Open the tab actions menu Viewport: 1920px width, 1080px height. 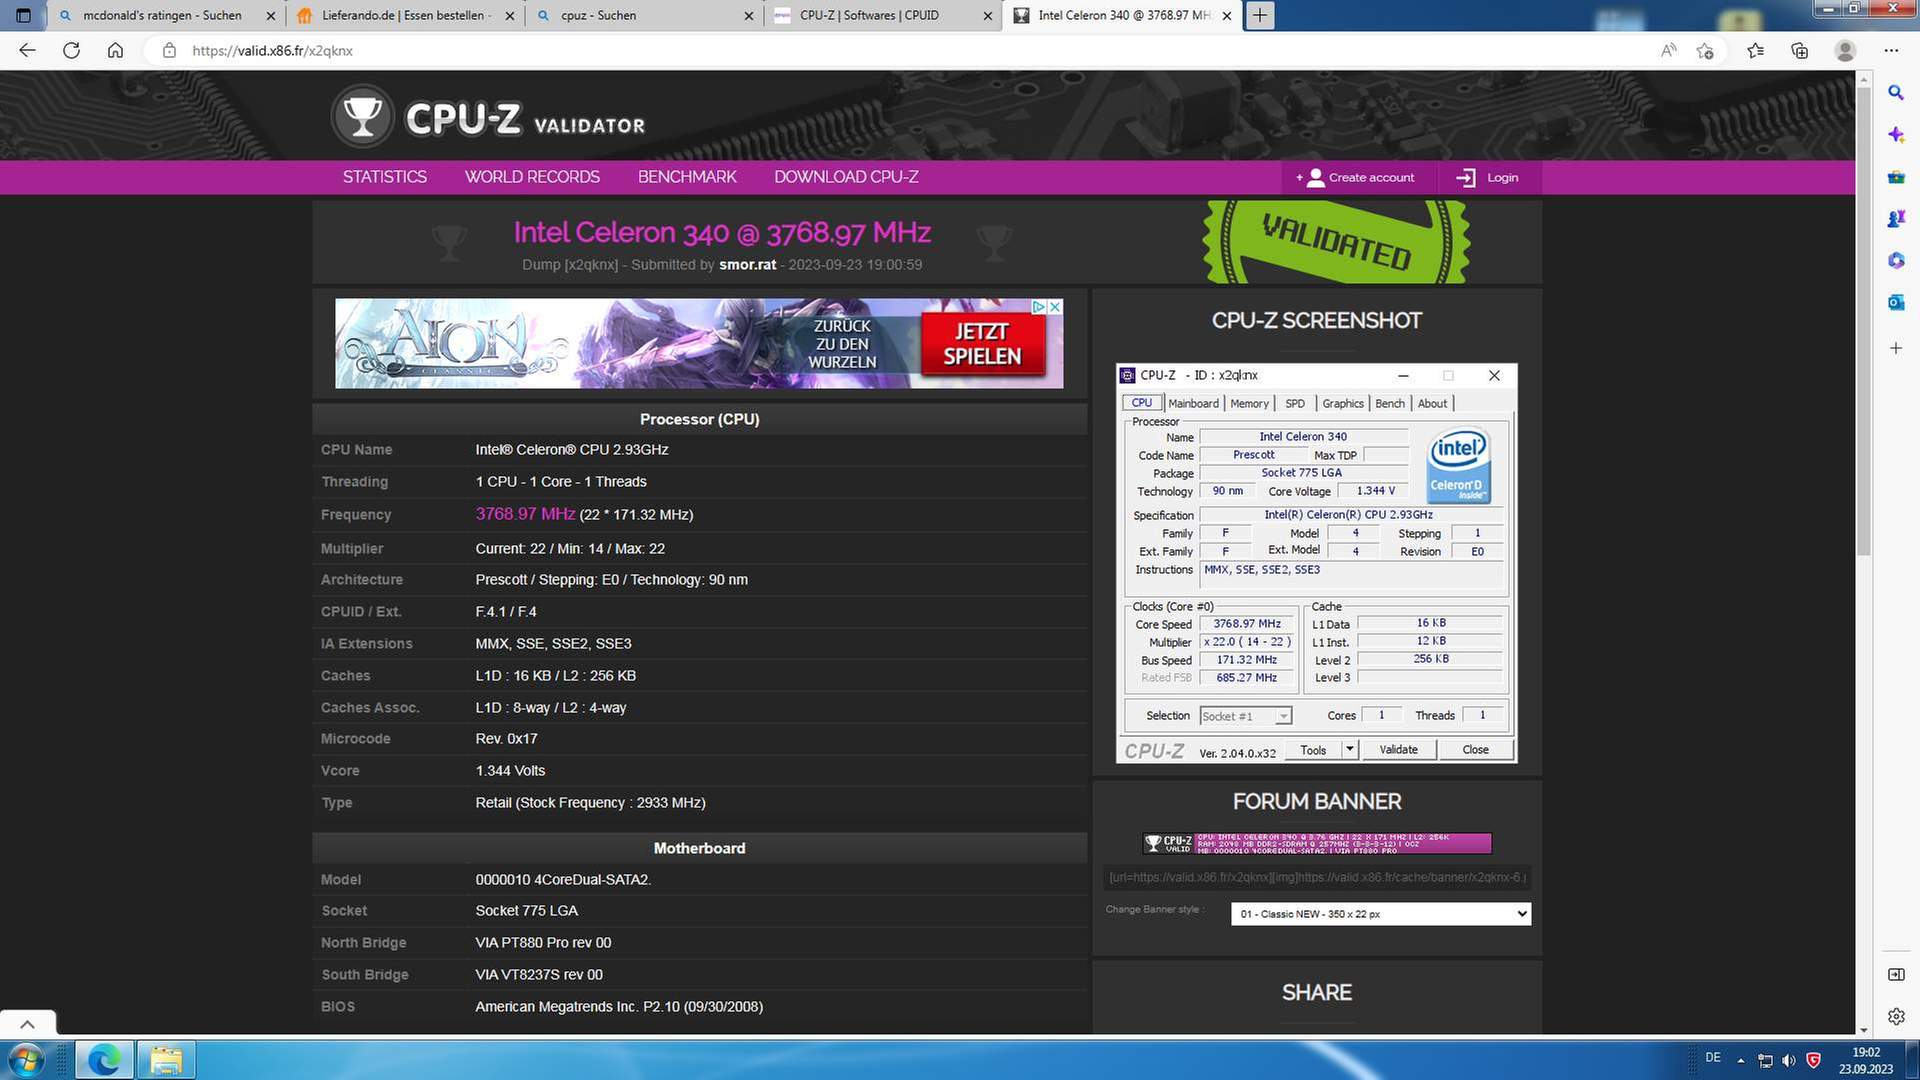24,15
